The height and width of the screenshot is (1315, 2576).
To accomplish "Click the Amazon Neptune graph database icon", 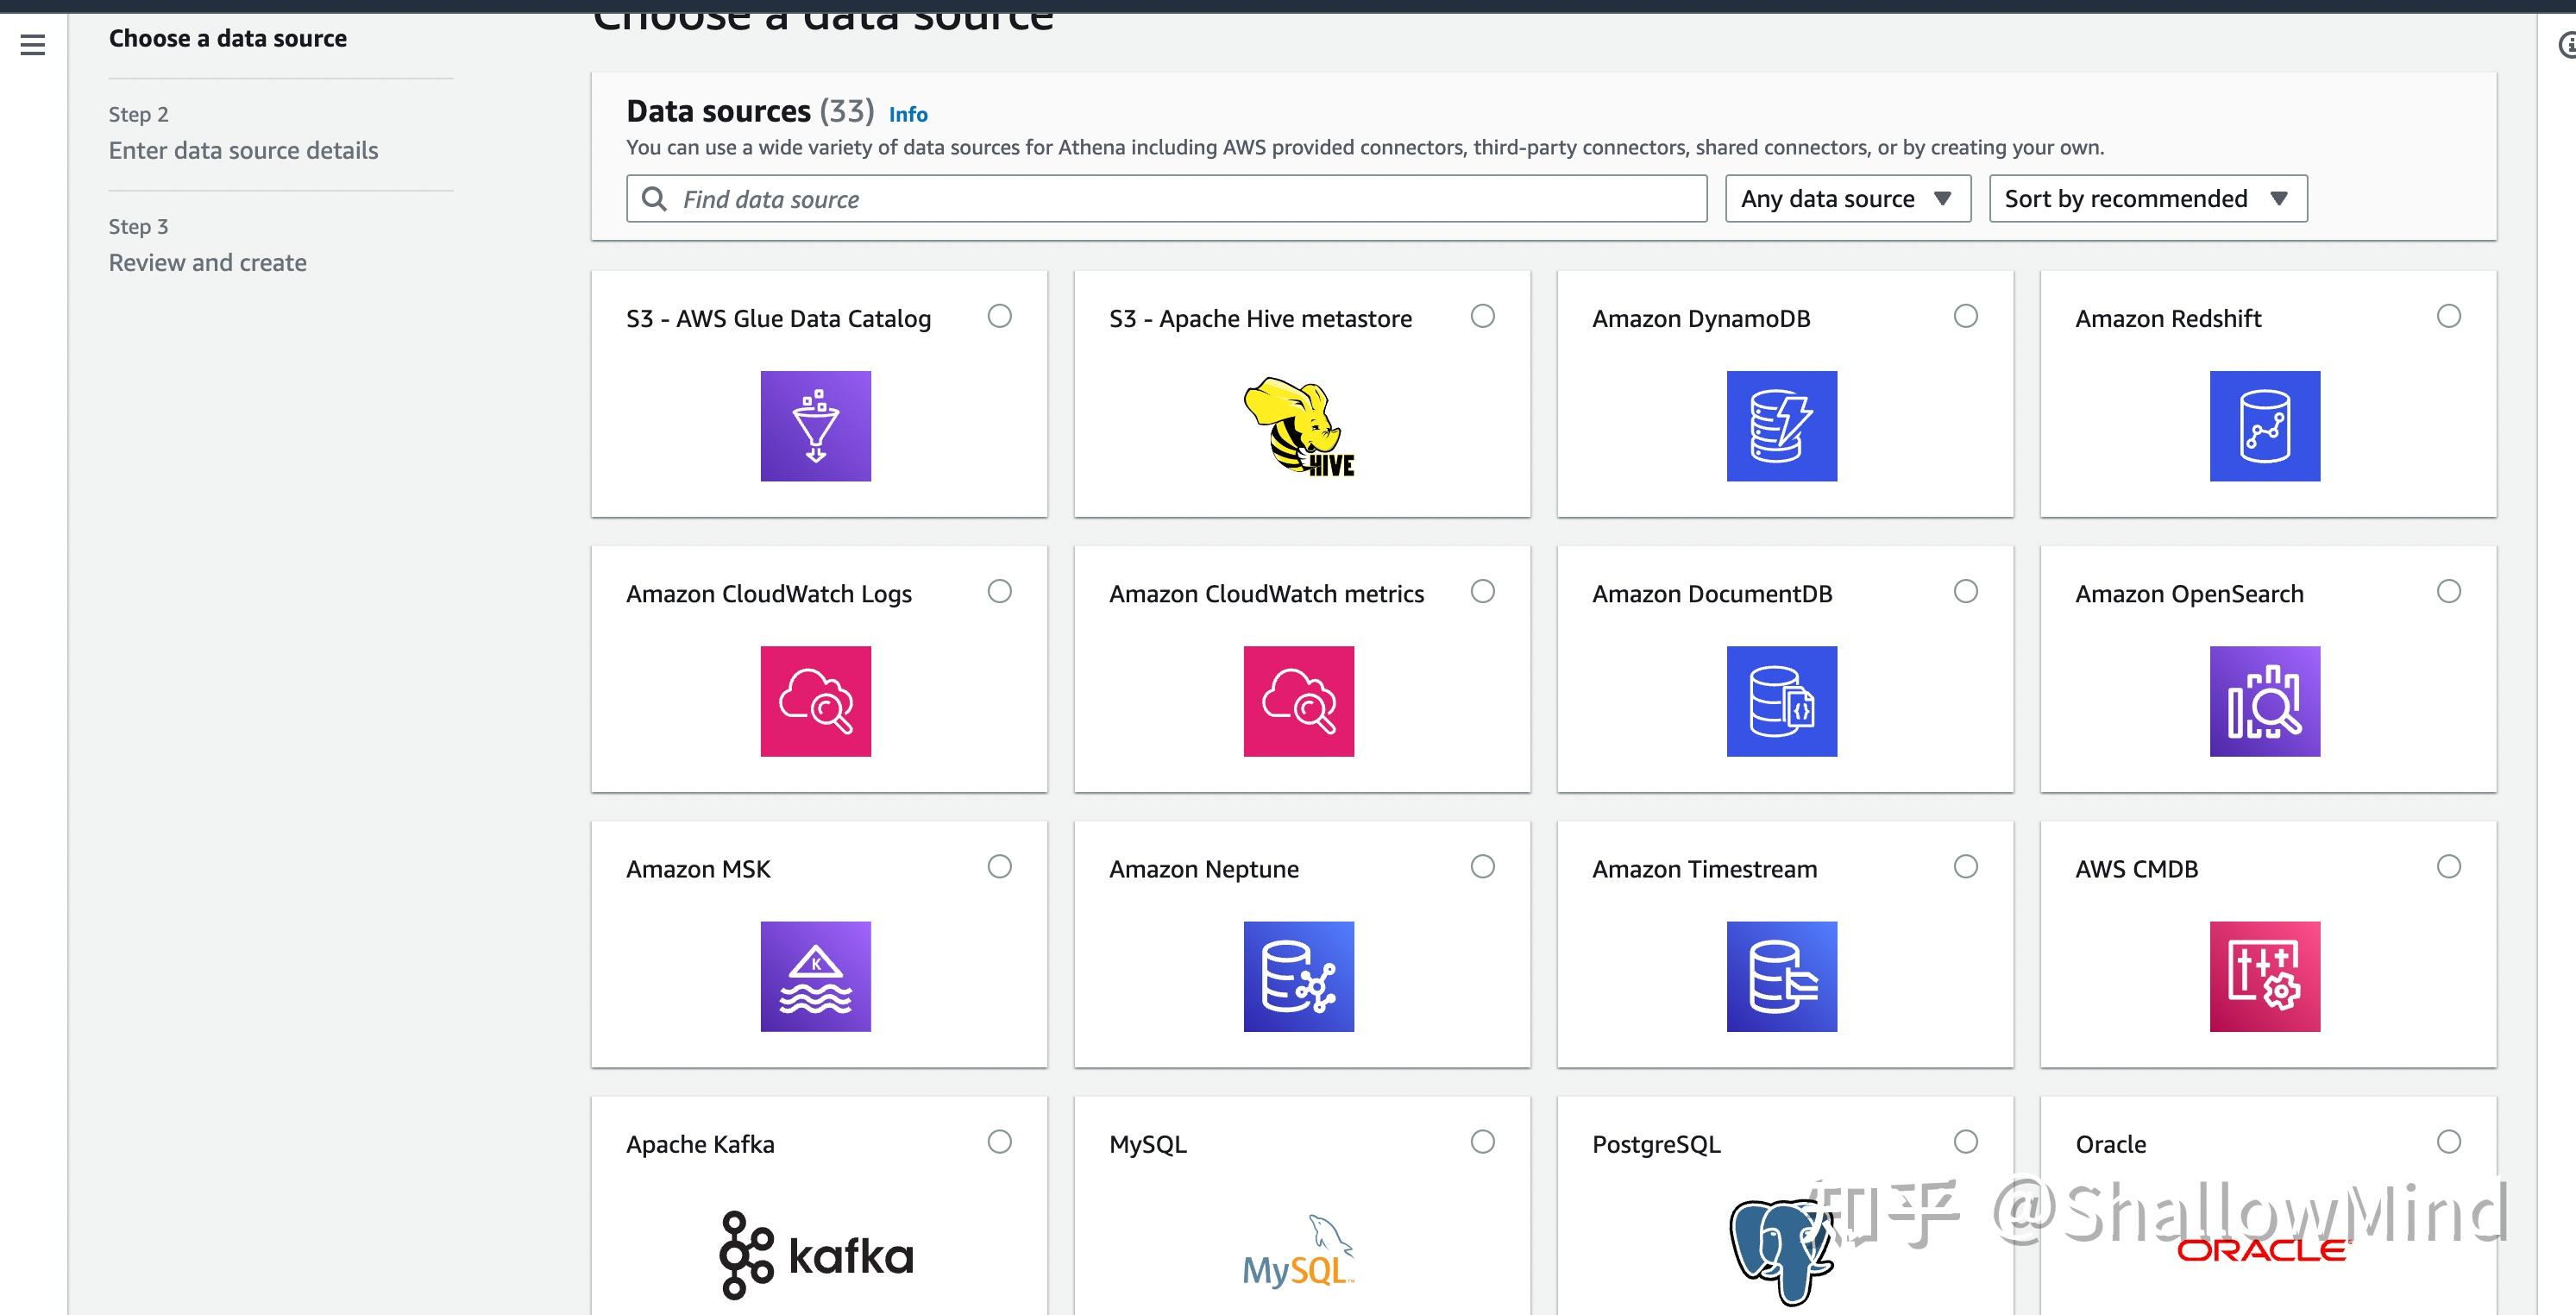I will [x=1298, y=977].
